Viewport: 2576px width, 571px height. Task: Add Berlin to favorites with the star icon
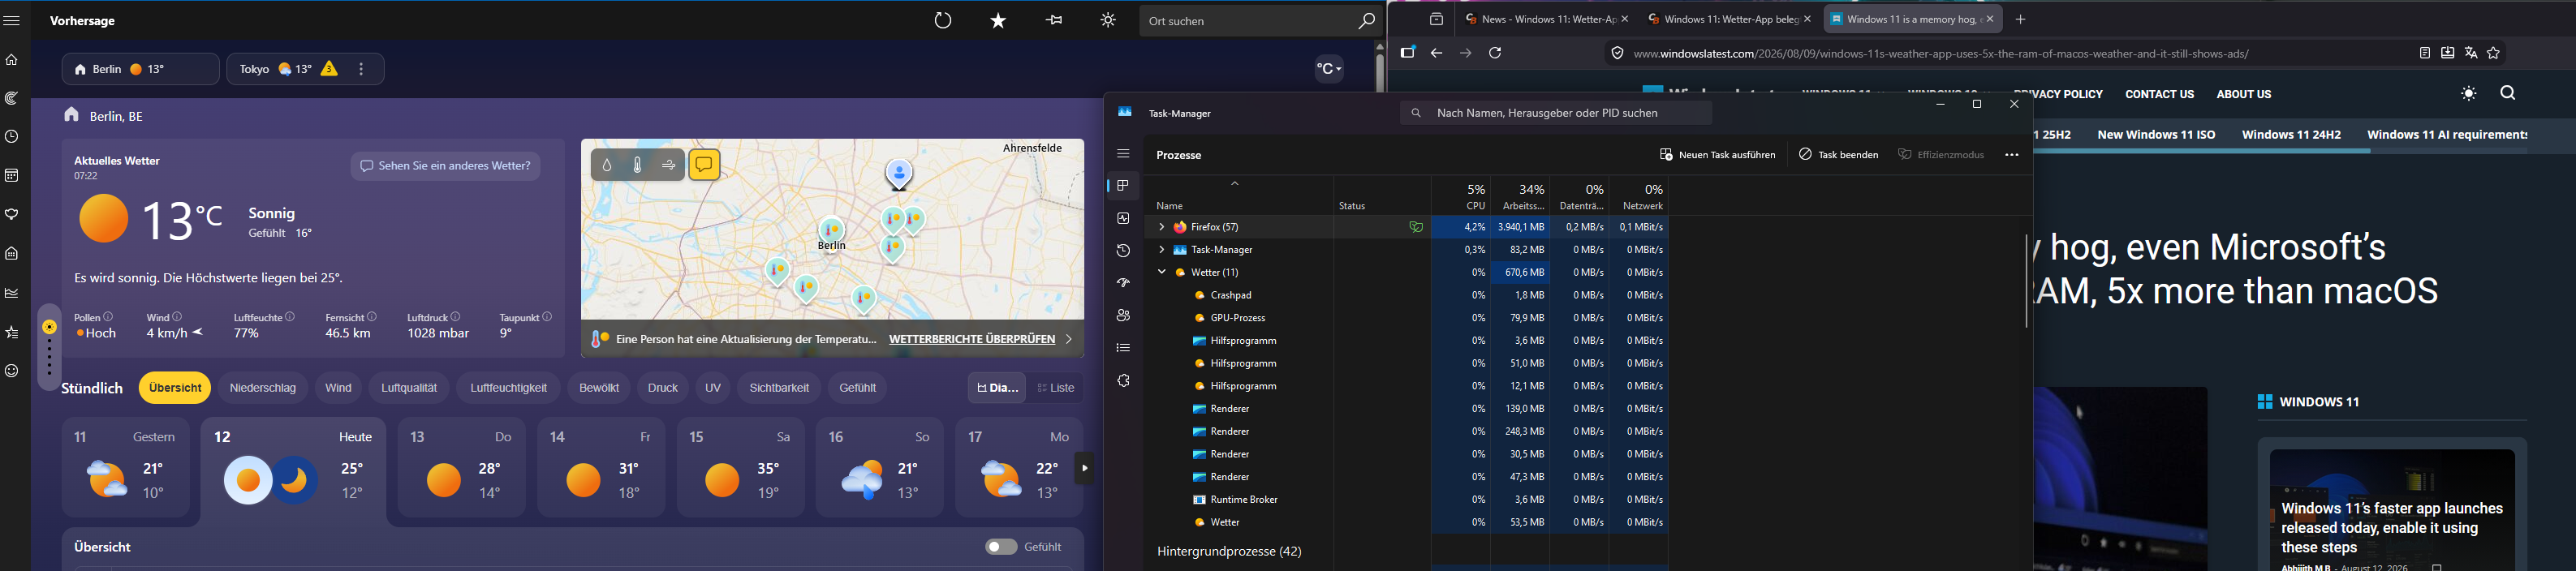[998, 20]
